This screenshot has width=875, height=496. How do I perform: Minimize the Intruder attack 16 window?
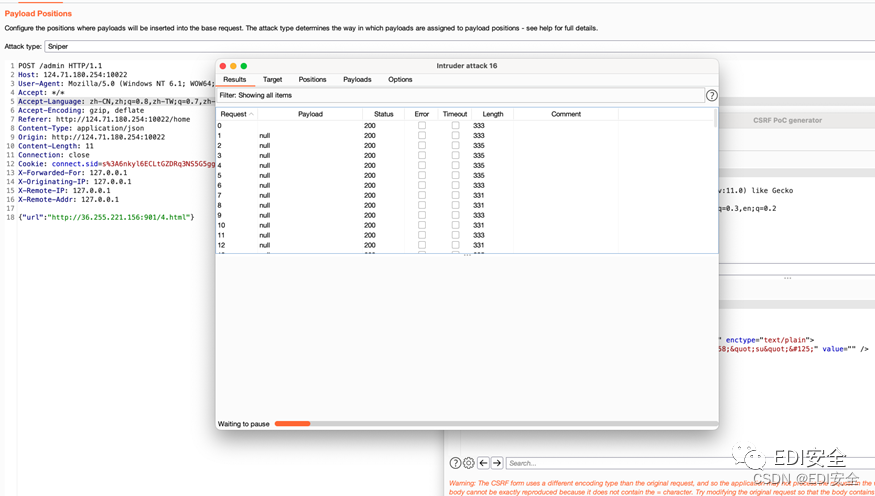click(233, 66)
